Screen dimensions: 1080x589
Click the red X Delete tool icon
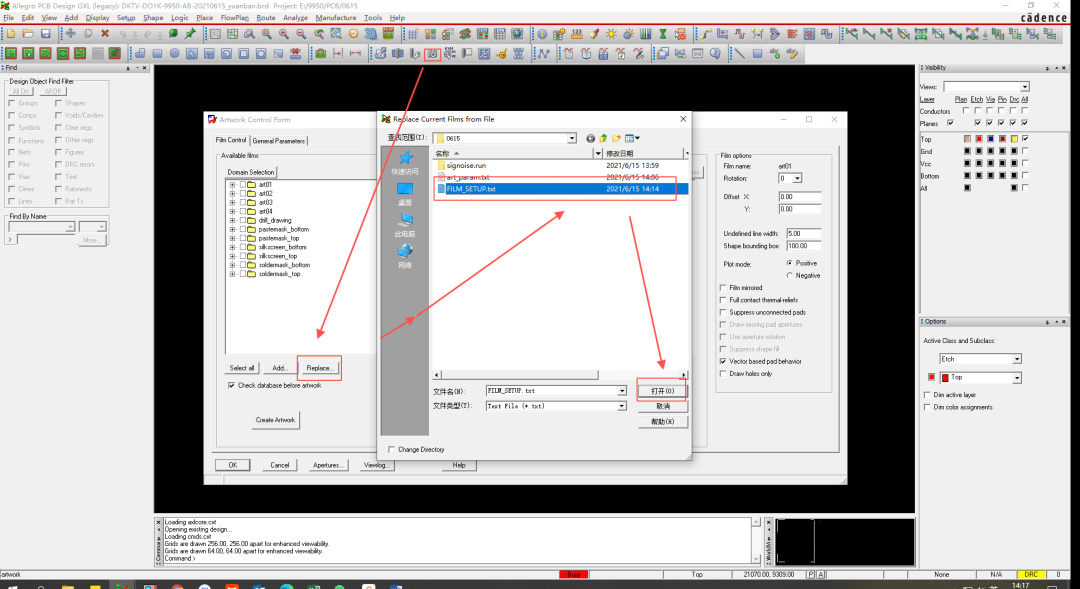[105, 33]
